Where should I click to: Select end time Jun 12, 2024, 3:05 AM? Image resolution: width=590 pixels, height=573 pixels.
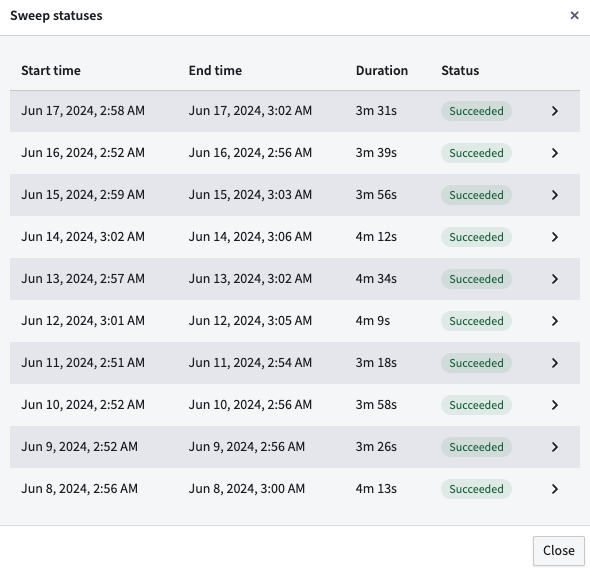coord(250,321)
